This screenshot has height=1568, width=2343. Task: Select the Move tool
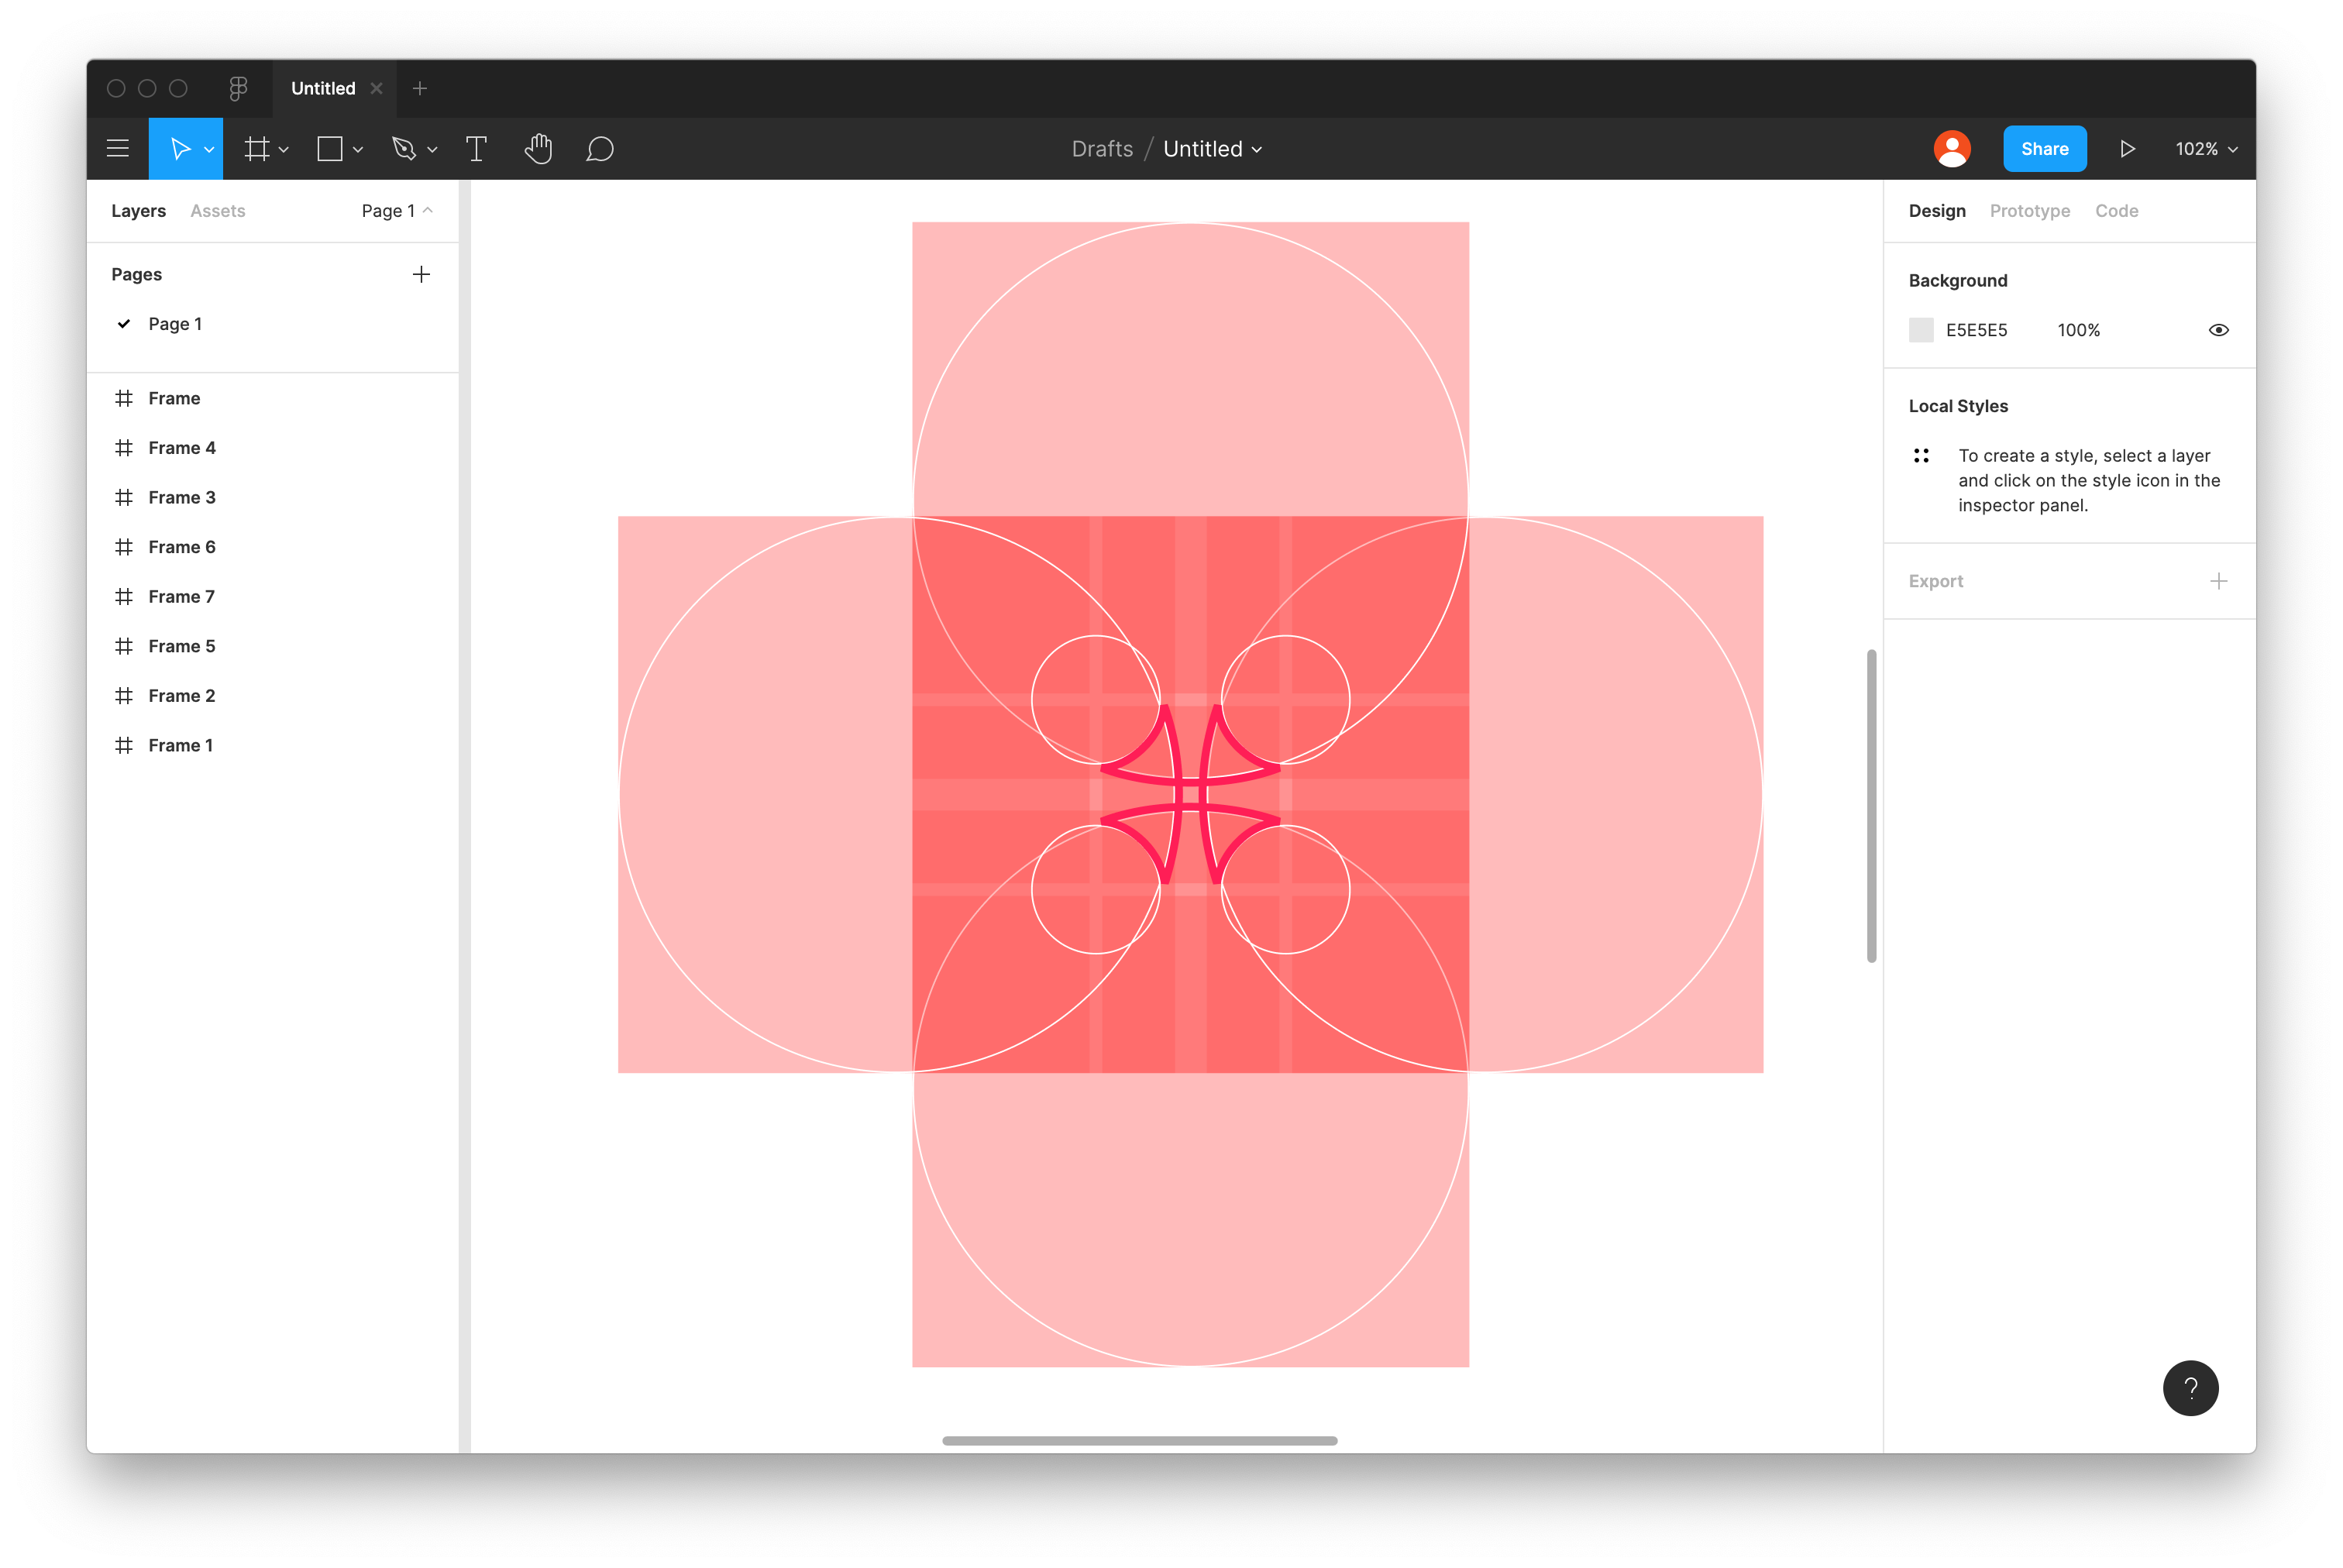[x=180, y=149]
